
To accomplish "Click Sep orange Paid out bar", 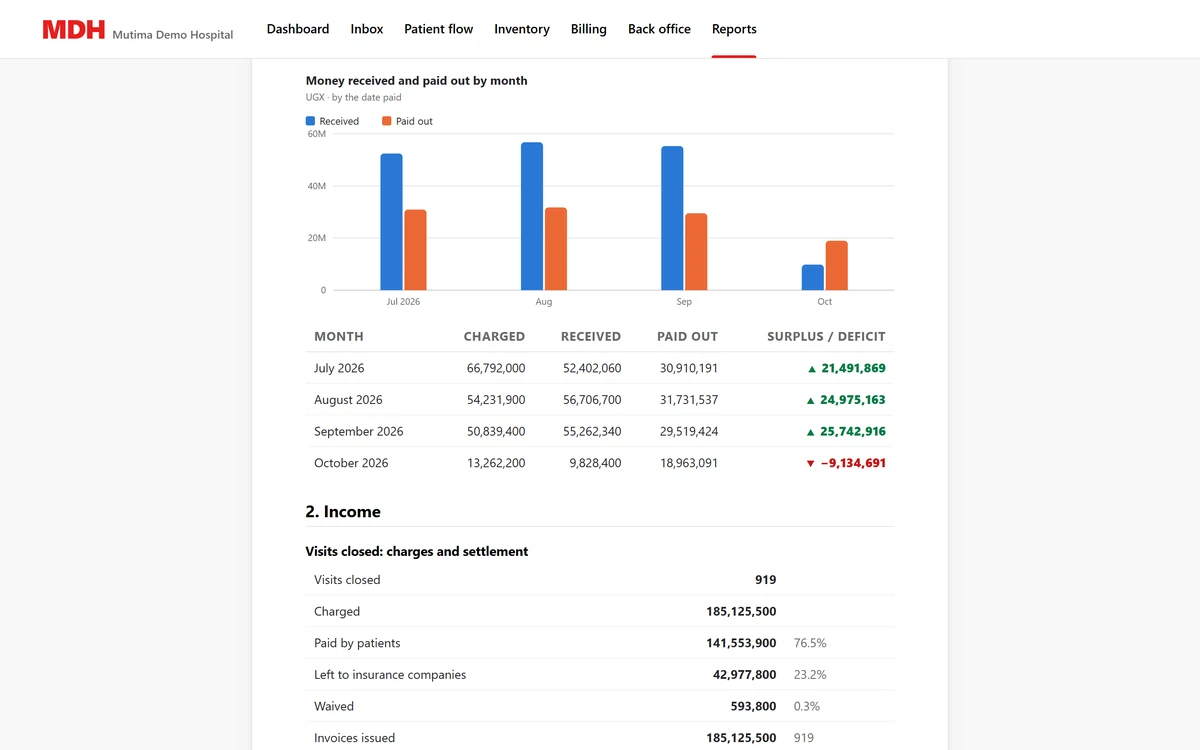I will point(696,252).
